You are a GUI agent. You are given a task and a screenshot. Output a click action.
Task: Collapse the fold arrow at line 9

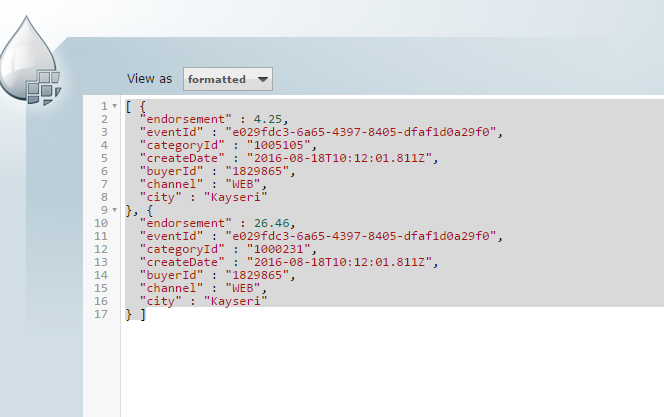click(114, 210)
